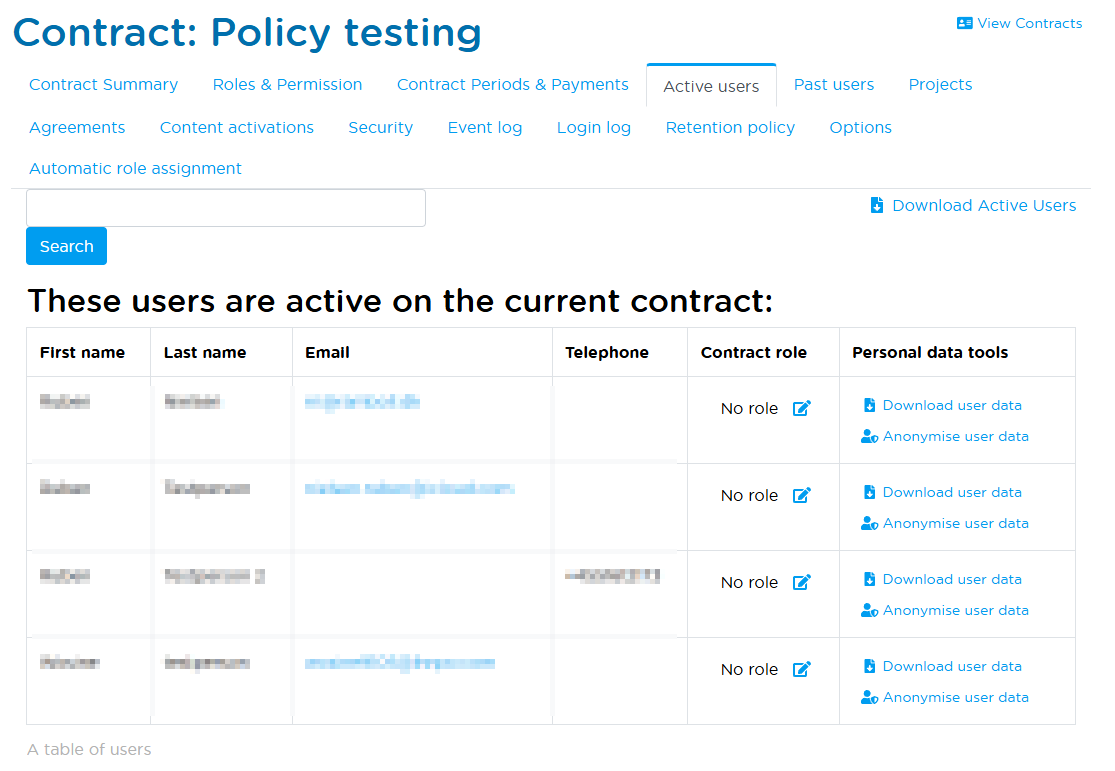The image size is (1115, 771).
Task: Open the Past users tab
Action: 833,85
